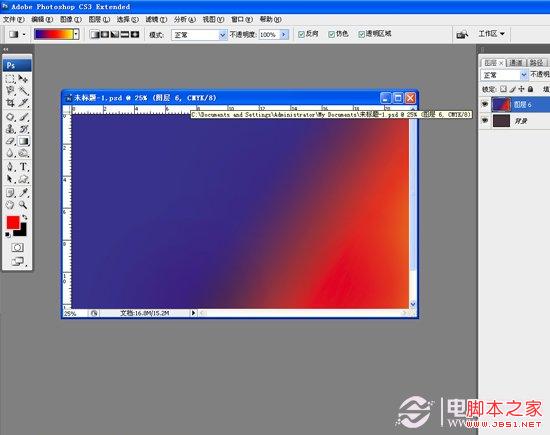
Task: Select the Hand tool
Action: pyautogui.click(x=10, y=205)
